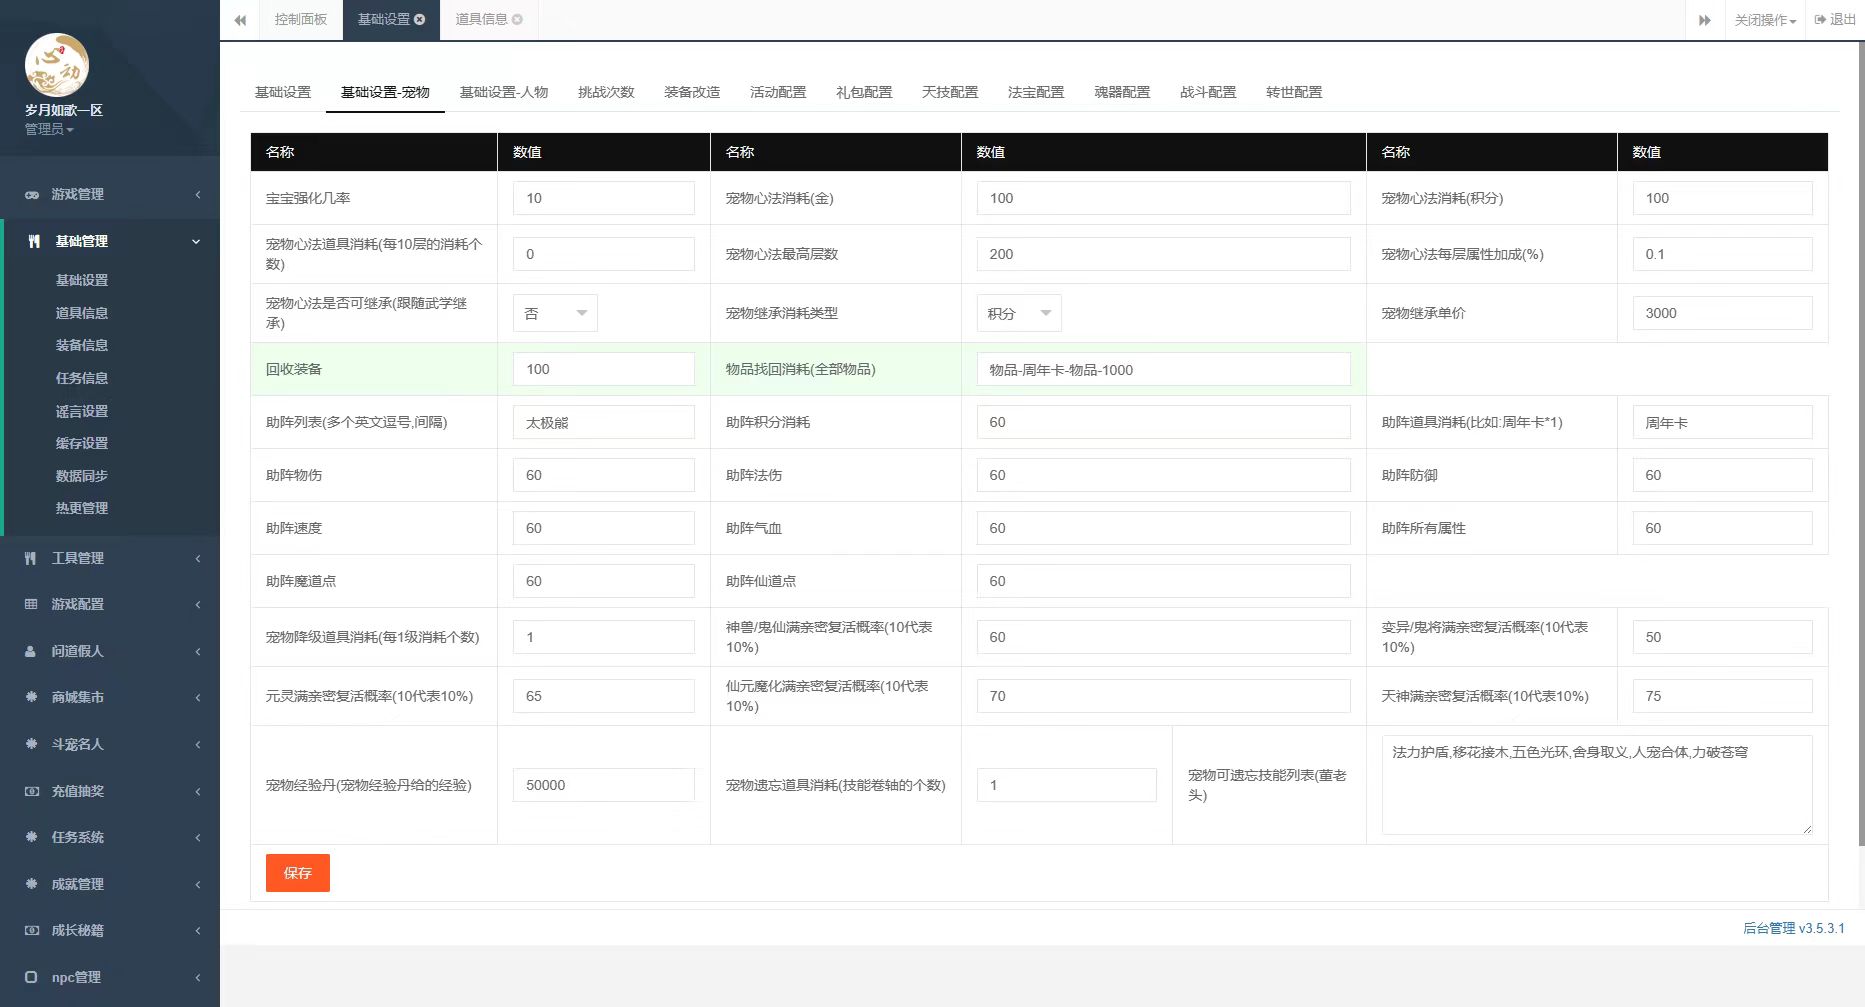The height and width of the screenshot is (1007, 1865).
Task: Click the orange 保存 button
Action: [298, 873]
